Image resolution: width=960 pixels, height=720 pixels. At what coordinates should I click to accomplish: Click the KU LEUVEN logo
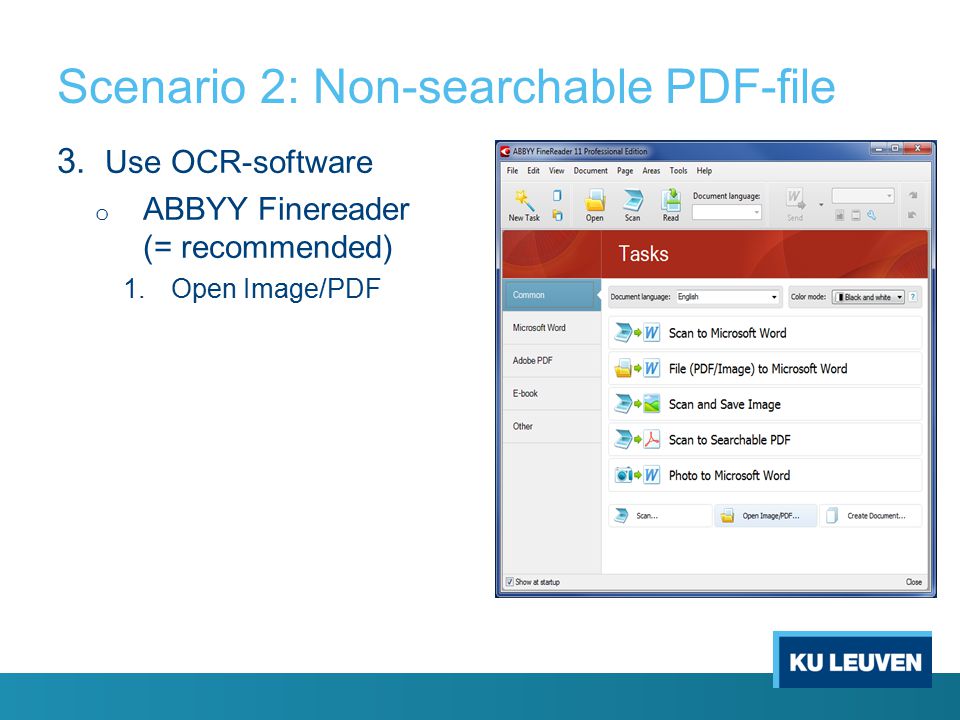(x=852, y=659)
